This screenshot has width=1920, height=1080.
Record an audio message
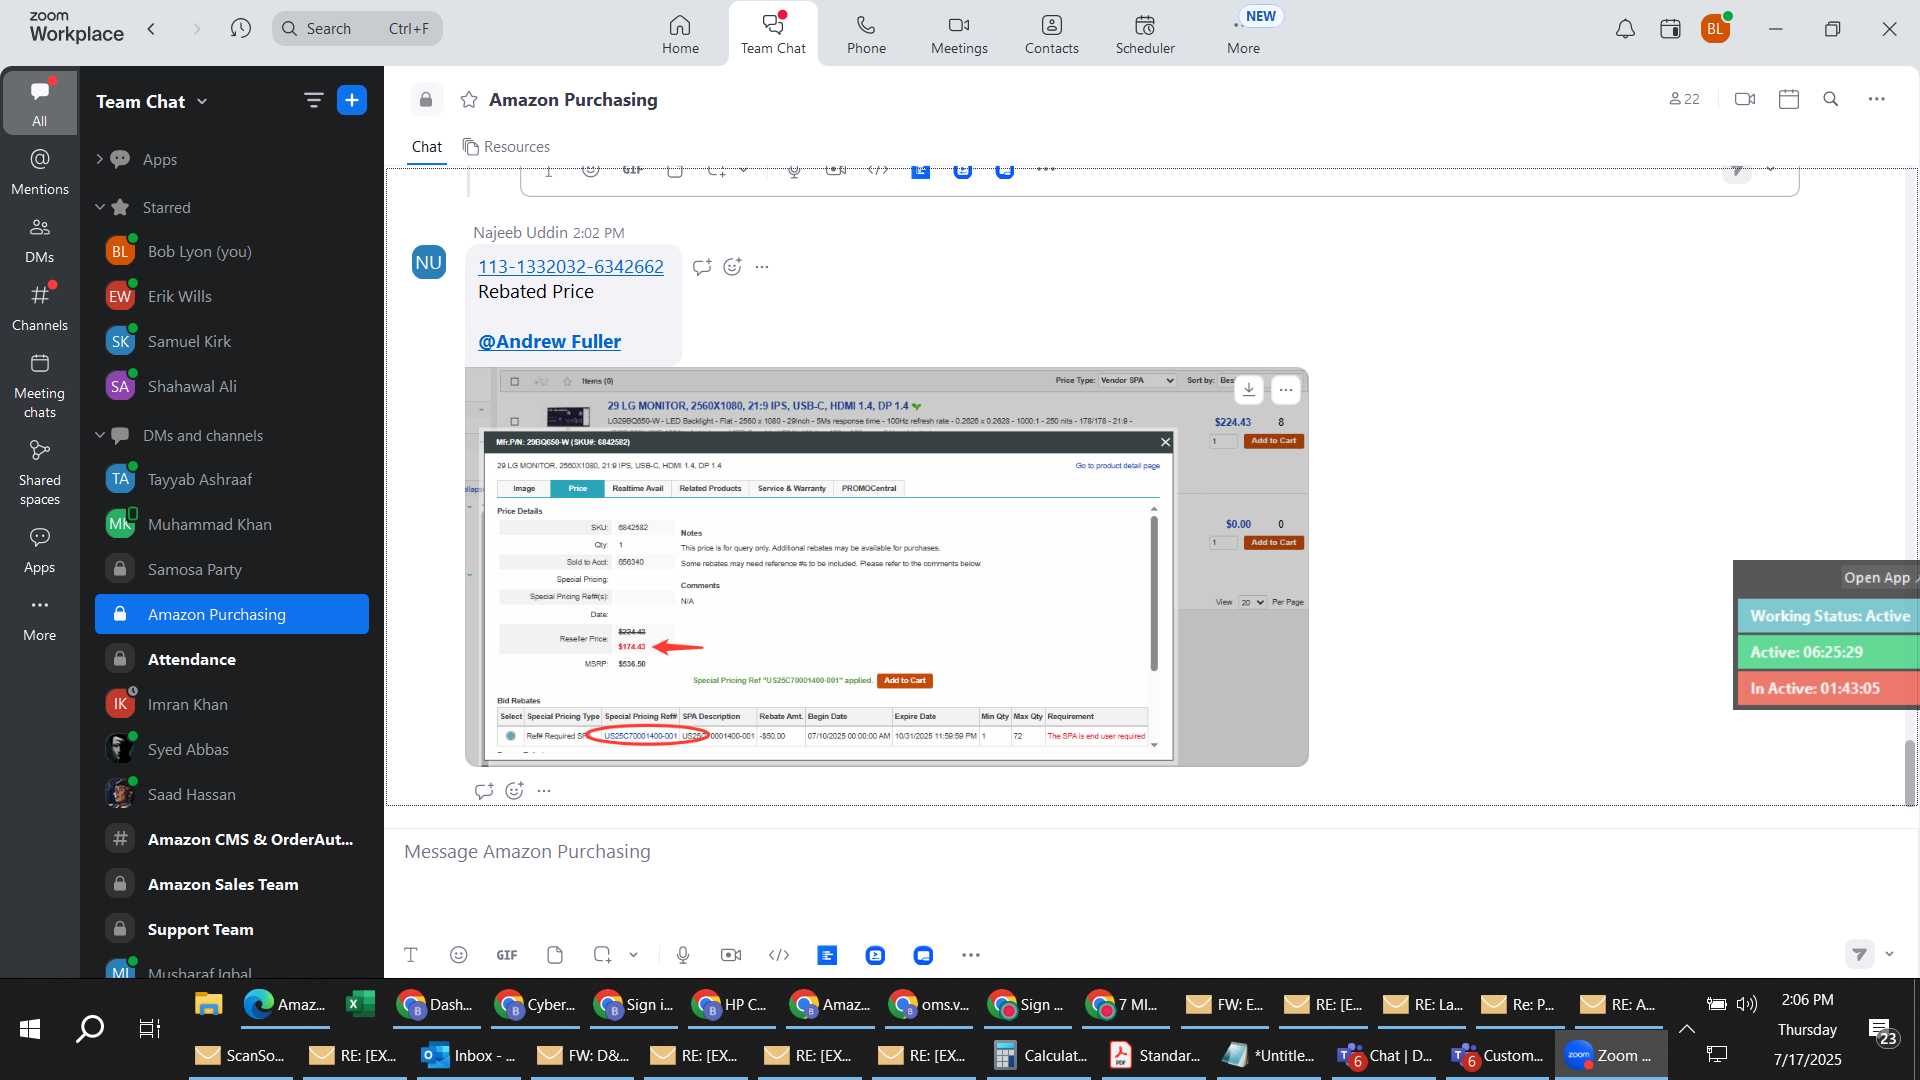tap(683, 955)
